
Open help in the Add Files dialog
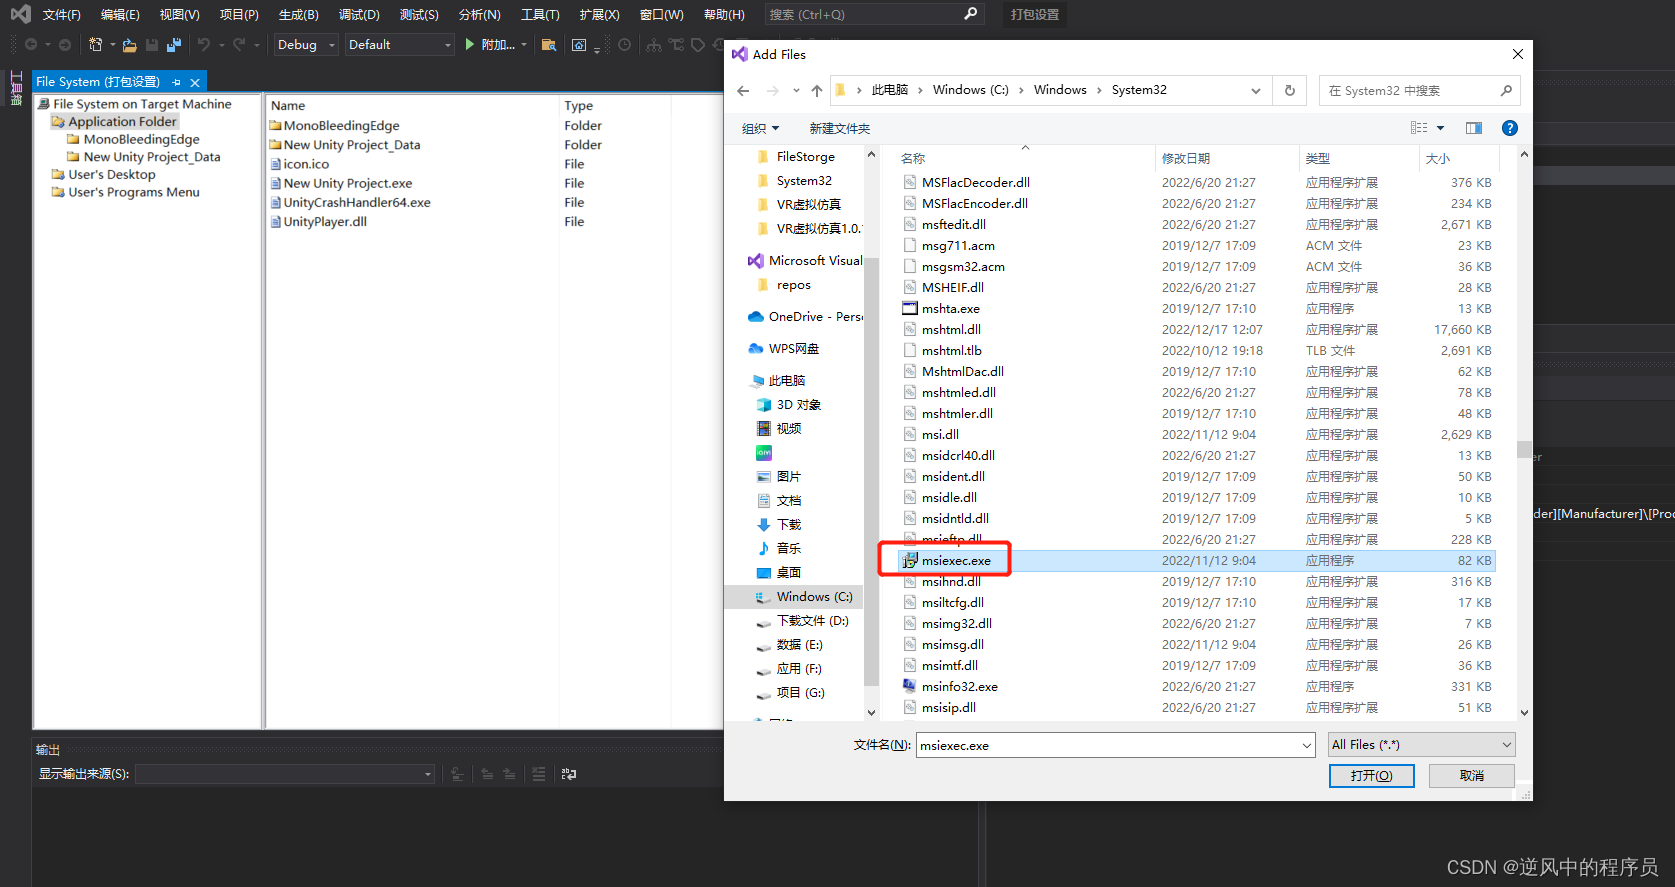pyautogui.click(x=1510, y=128)
